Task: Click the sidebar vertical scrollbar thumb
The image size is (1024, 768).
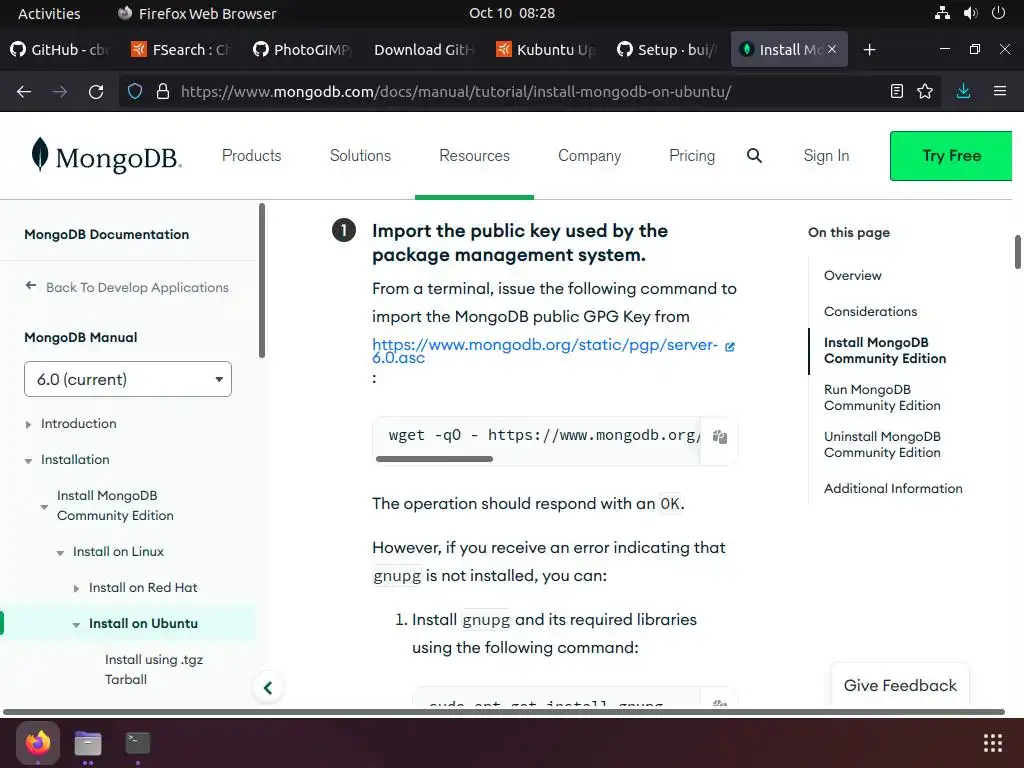Action: (262, 281)
